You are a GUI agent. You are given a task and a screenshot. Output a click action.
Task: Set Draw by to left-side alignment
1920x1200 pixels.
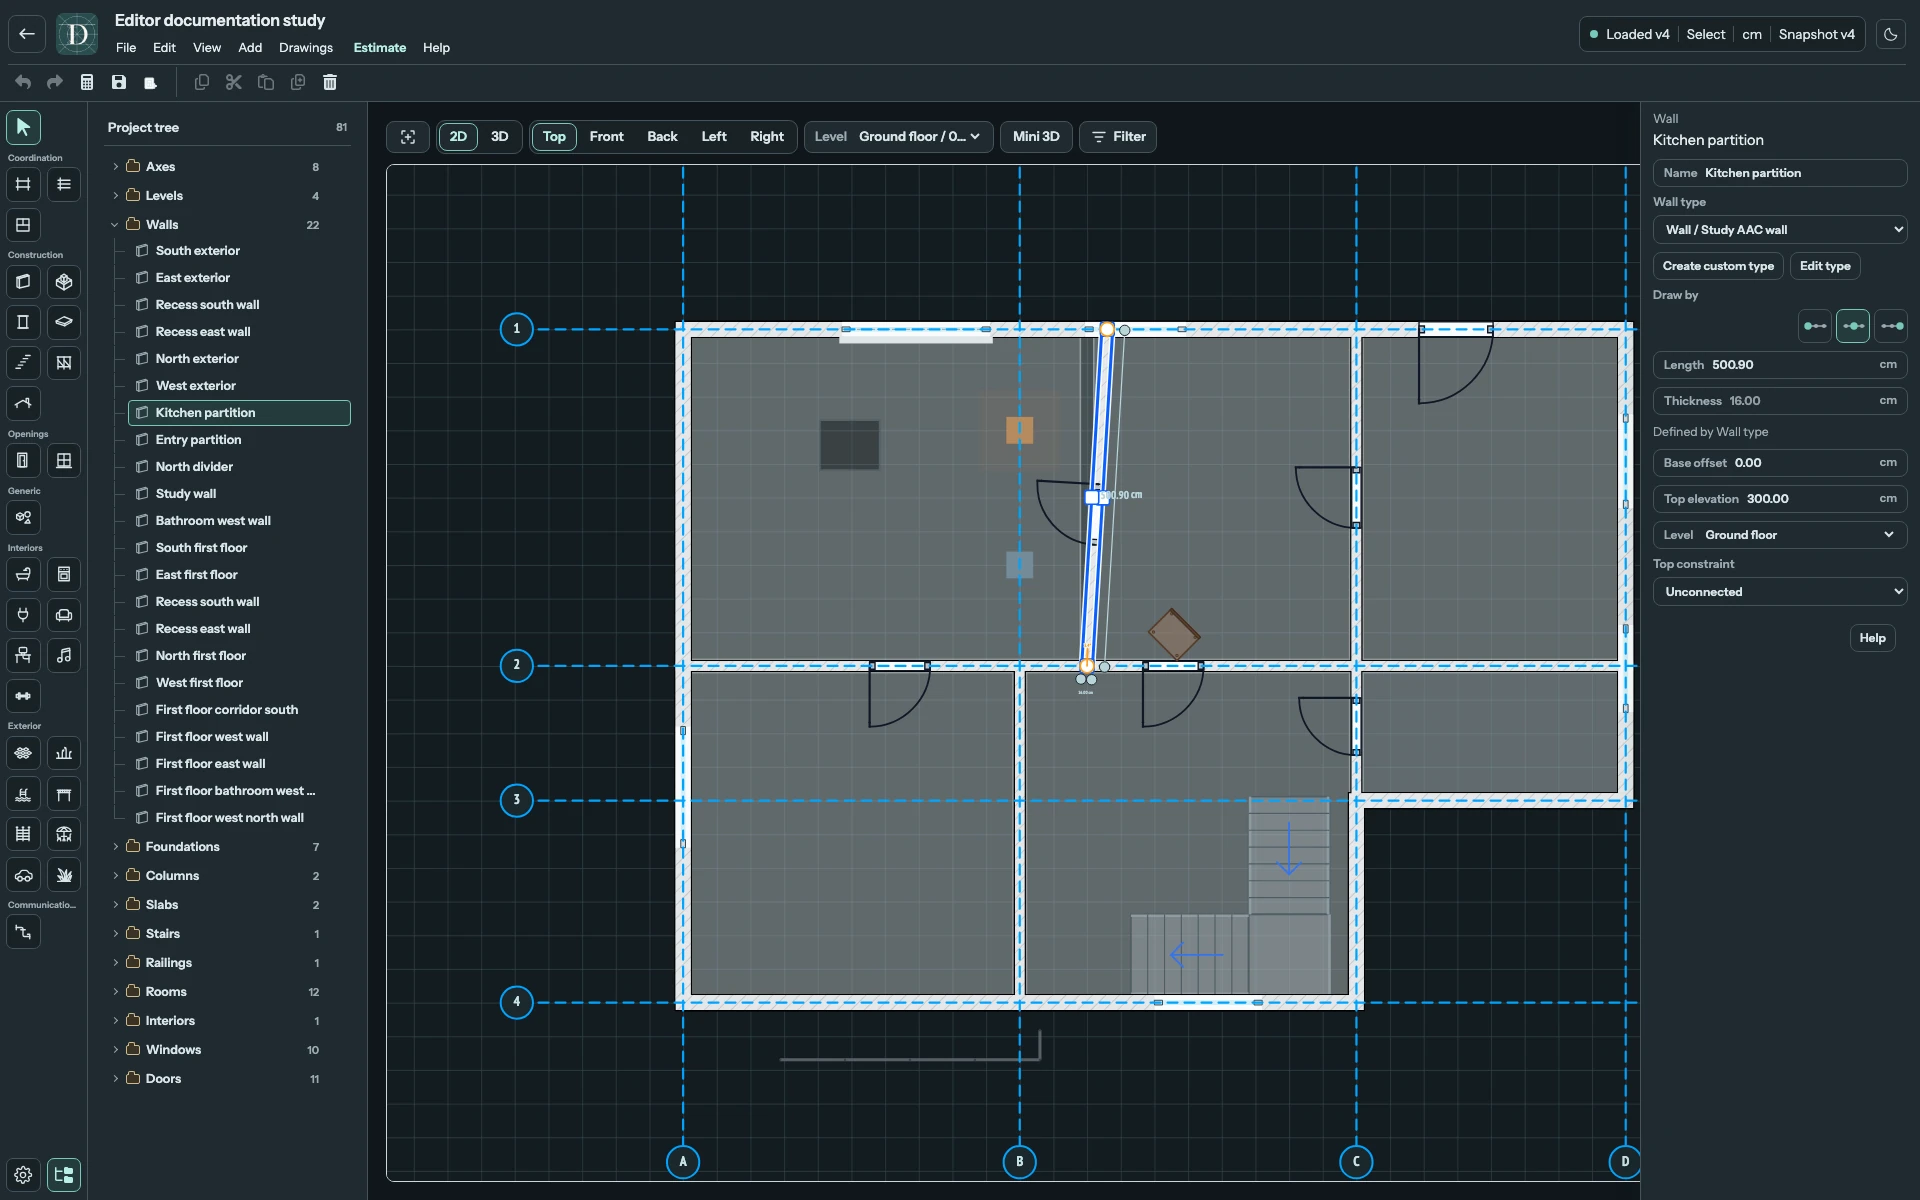(x=1814, y=326)
